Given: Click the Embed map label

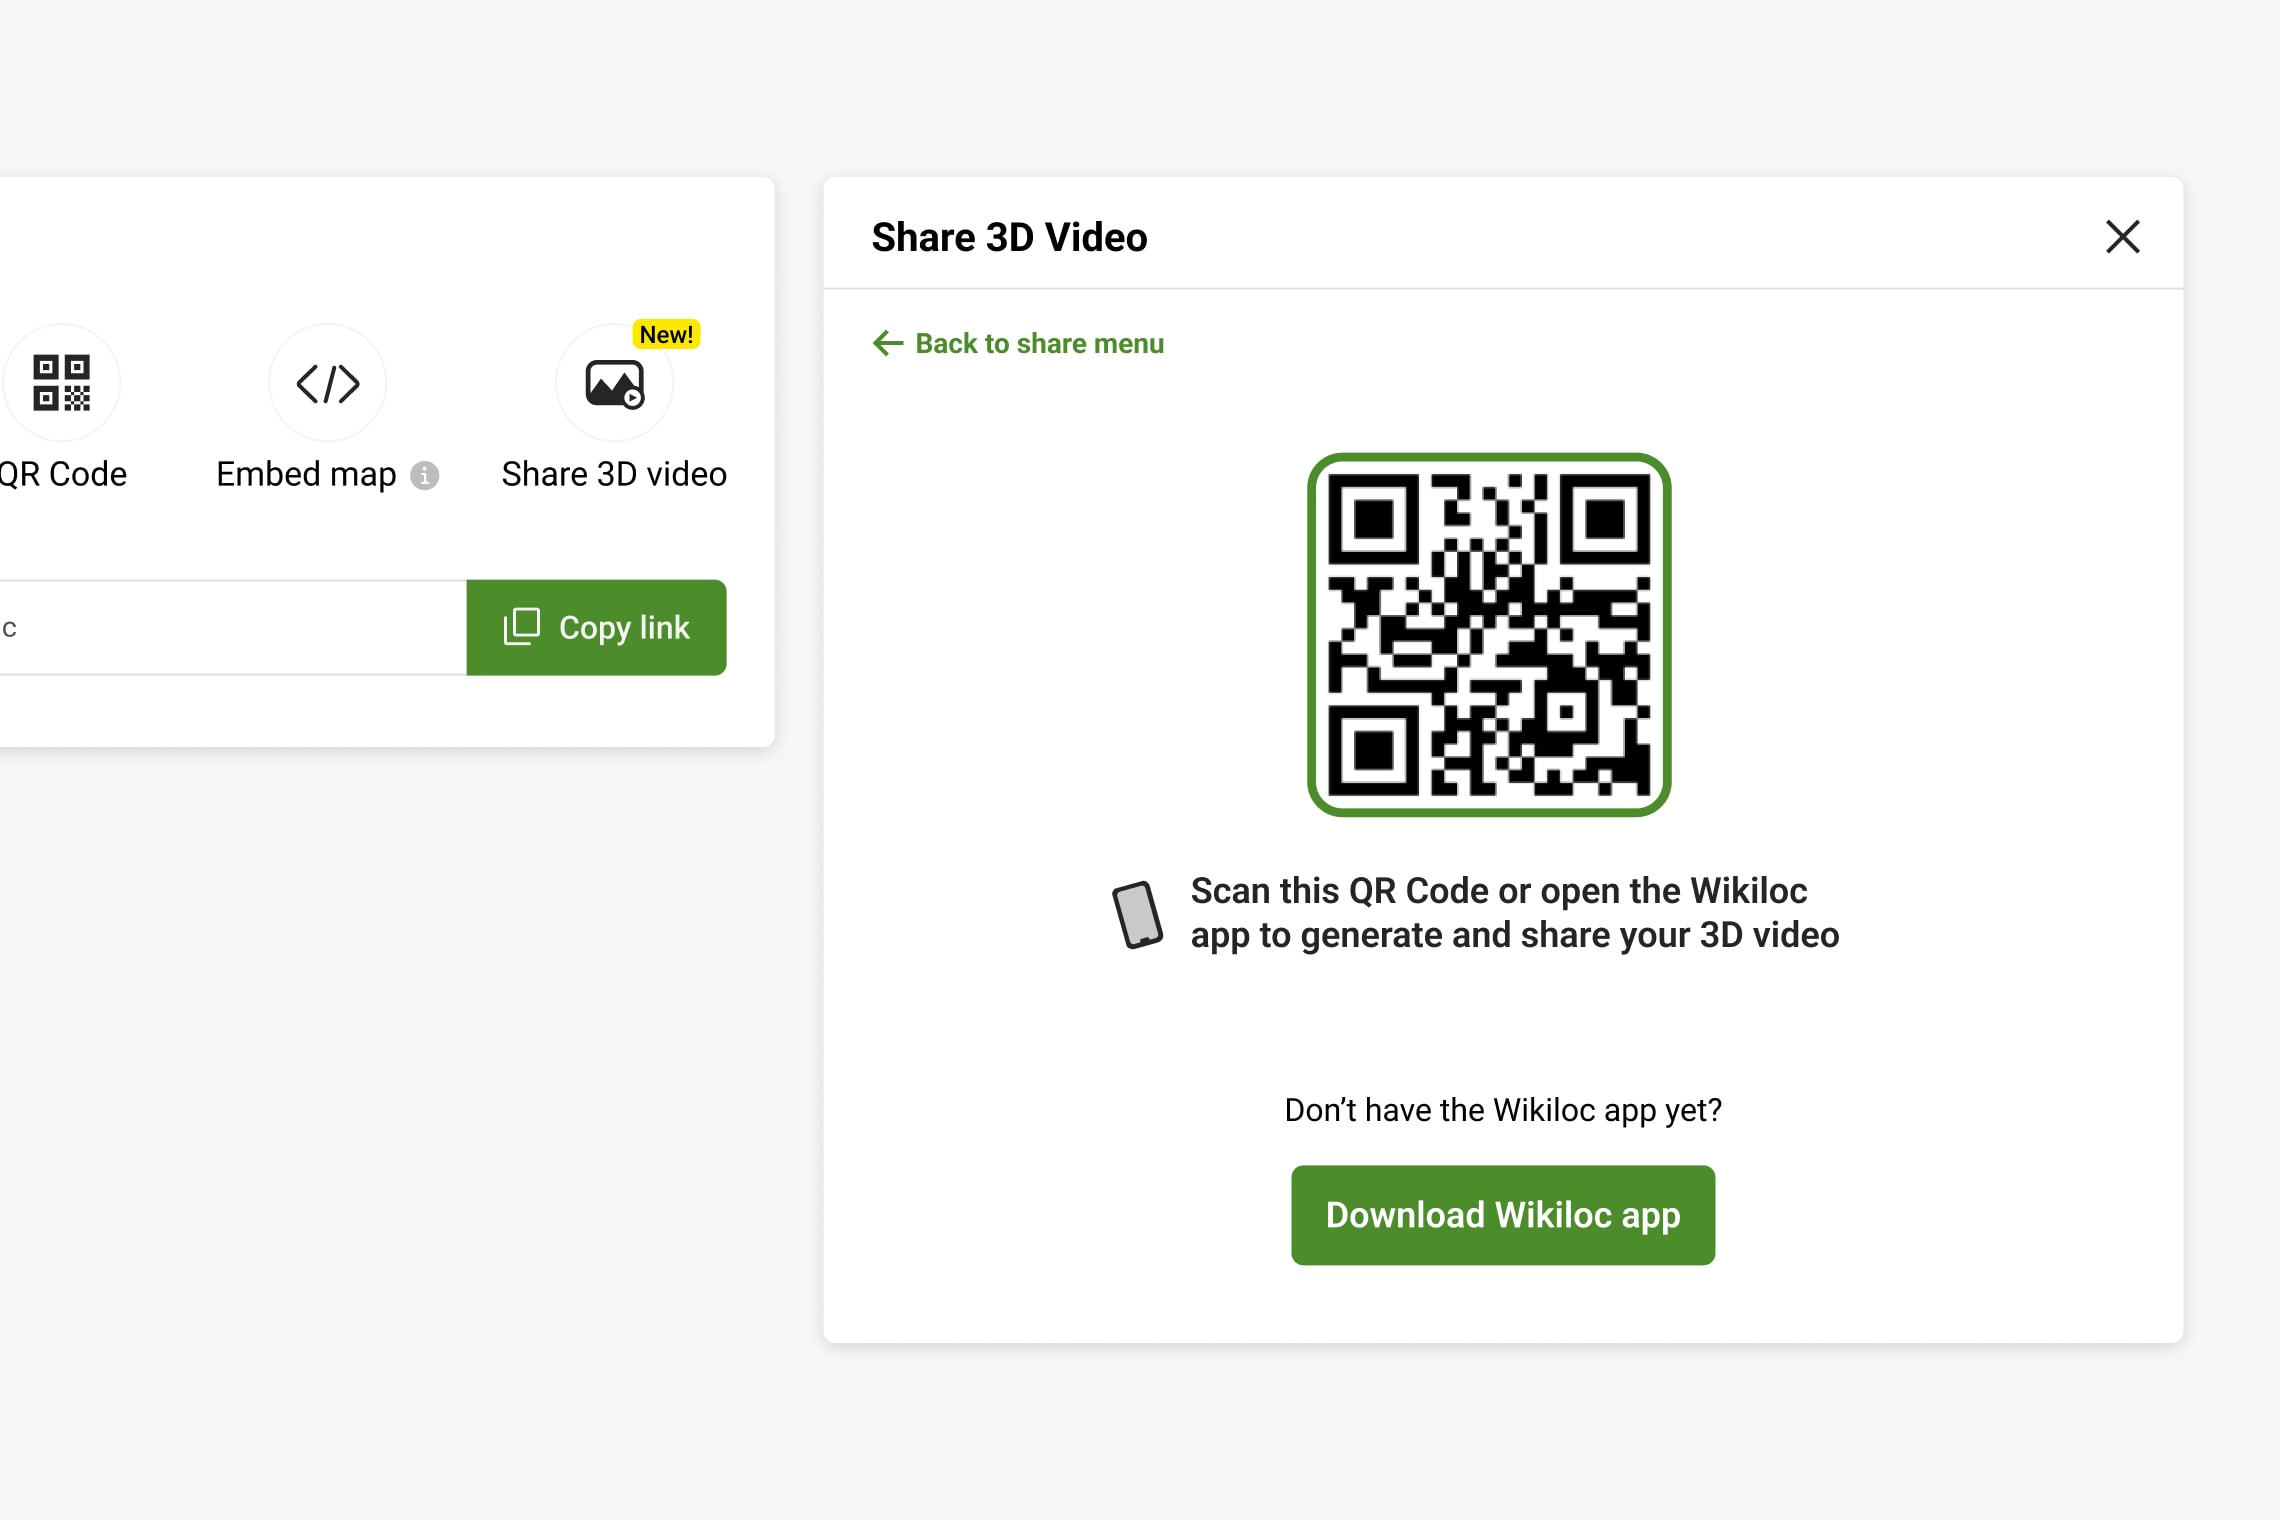Looking at the screenshot, I should click(306, 474).
